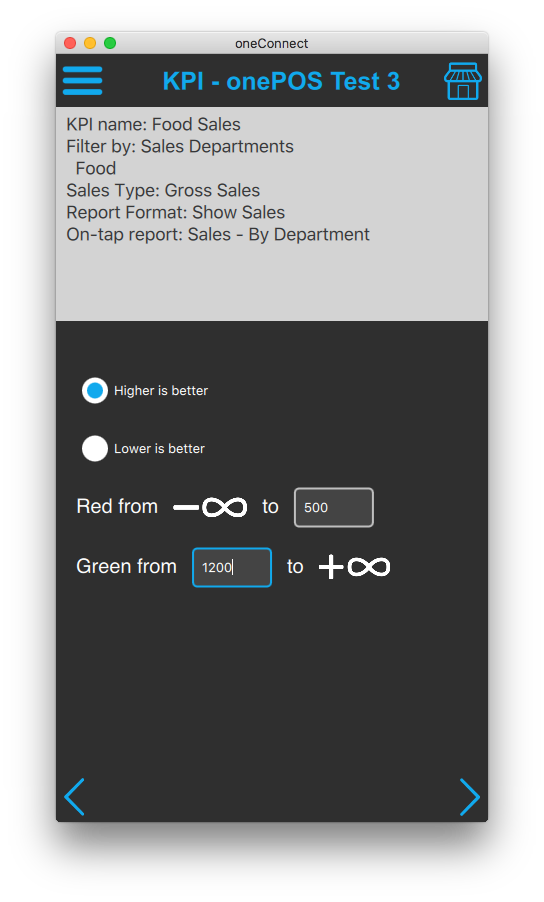Click the Filter by: Sales Departments line
Screen dimensions: 544x902
tap(180, 146)
